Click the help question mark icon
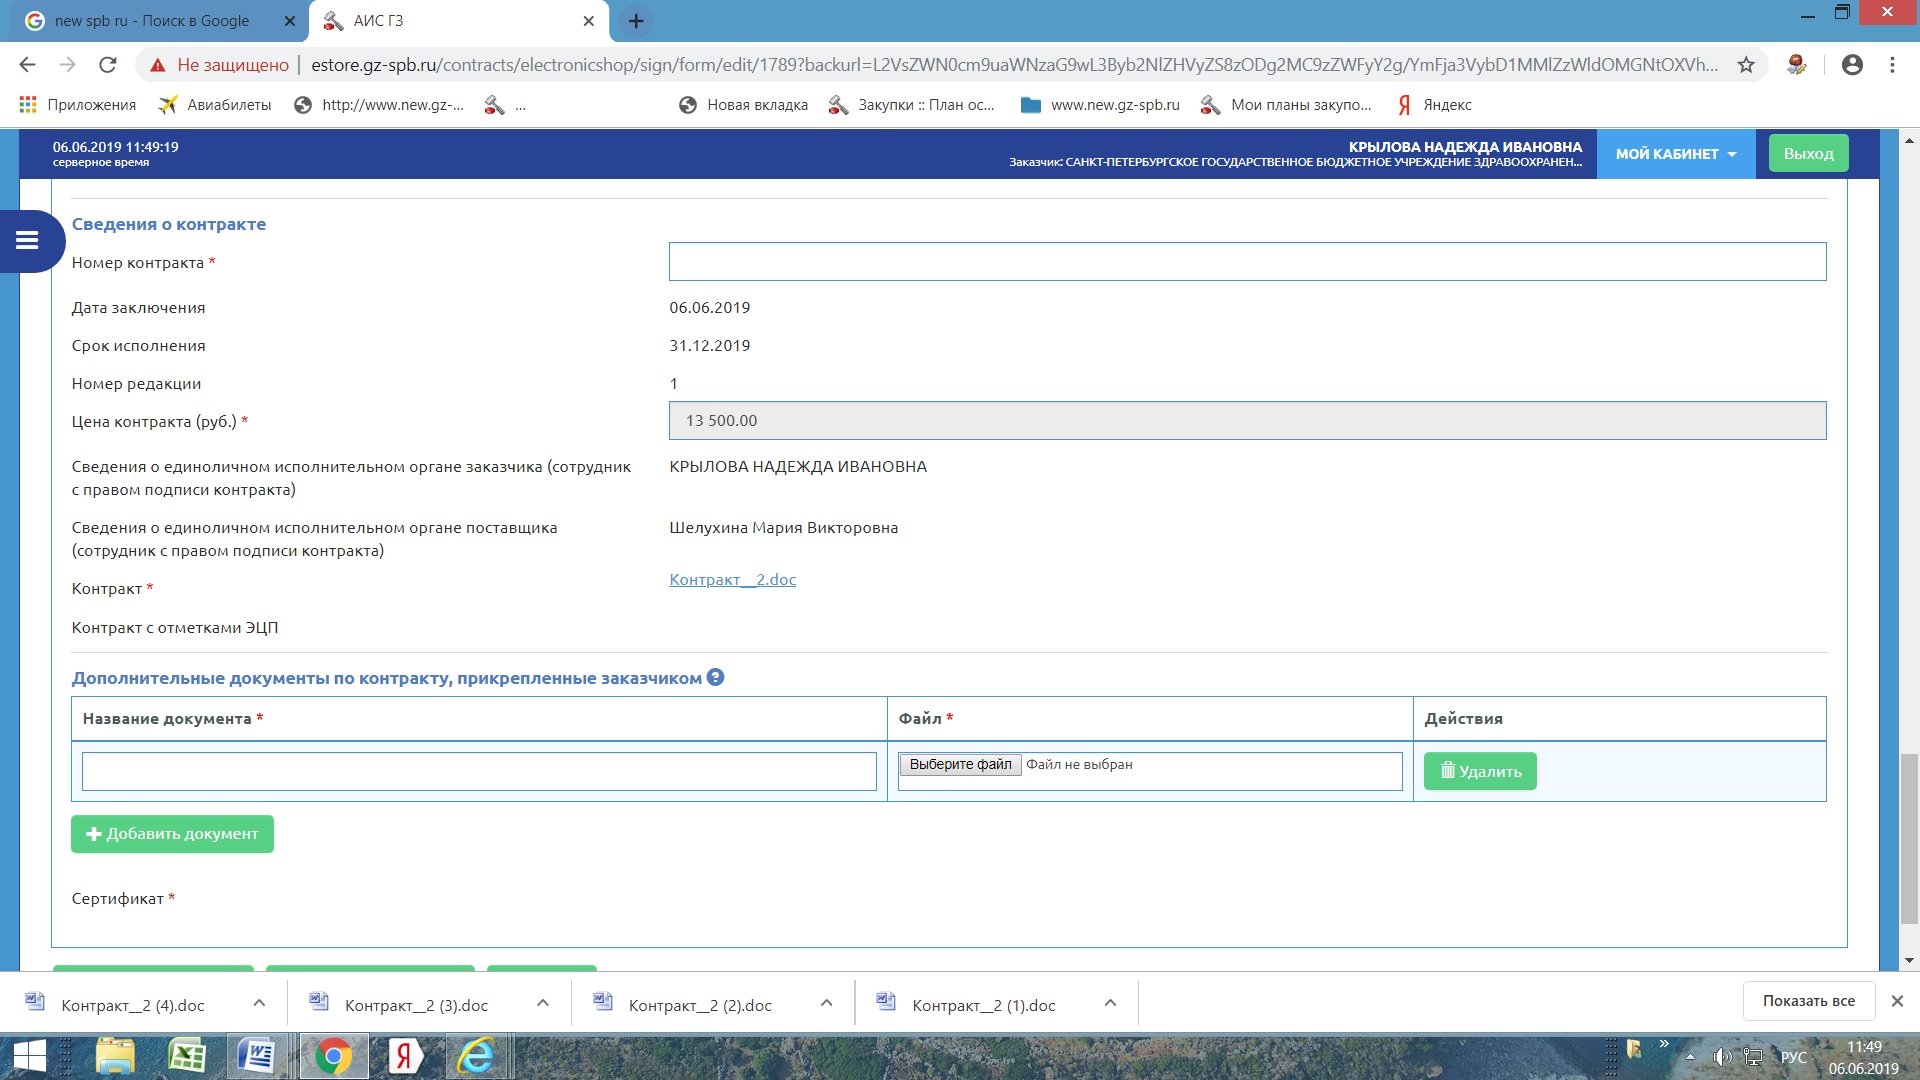Viewport: 1920px width, 1080px height. click(x=715, y=678)
